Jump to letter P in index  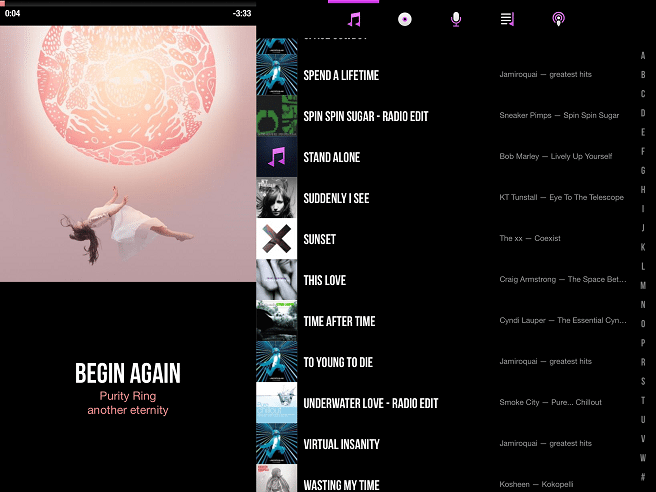643,343
